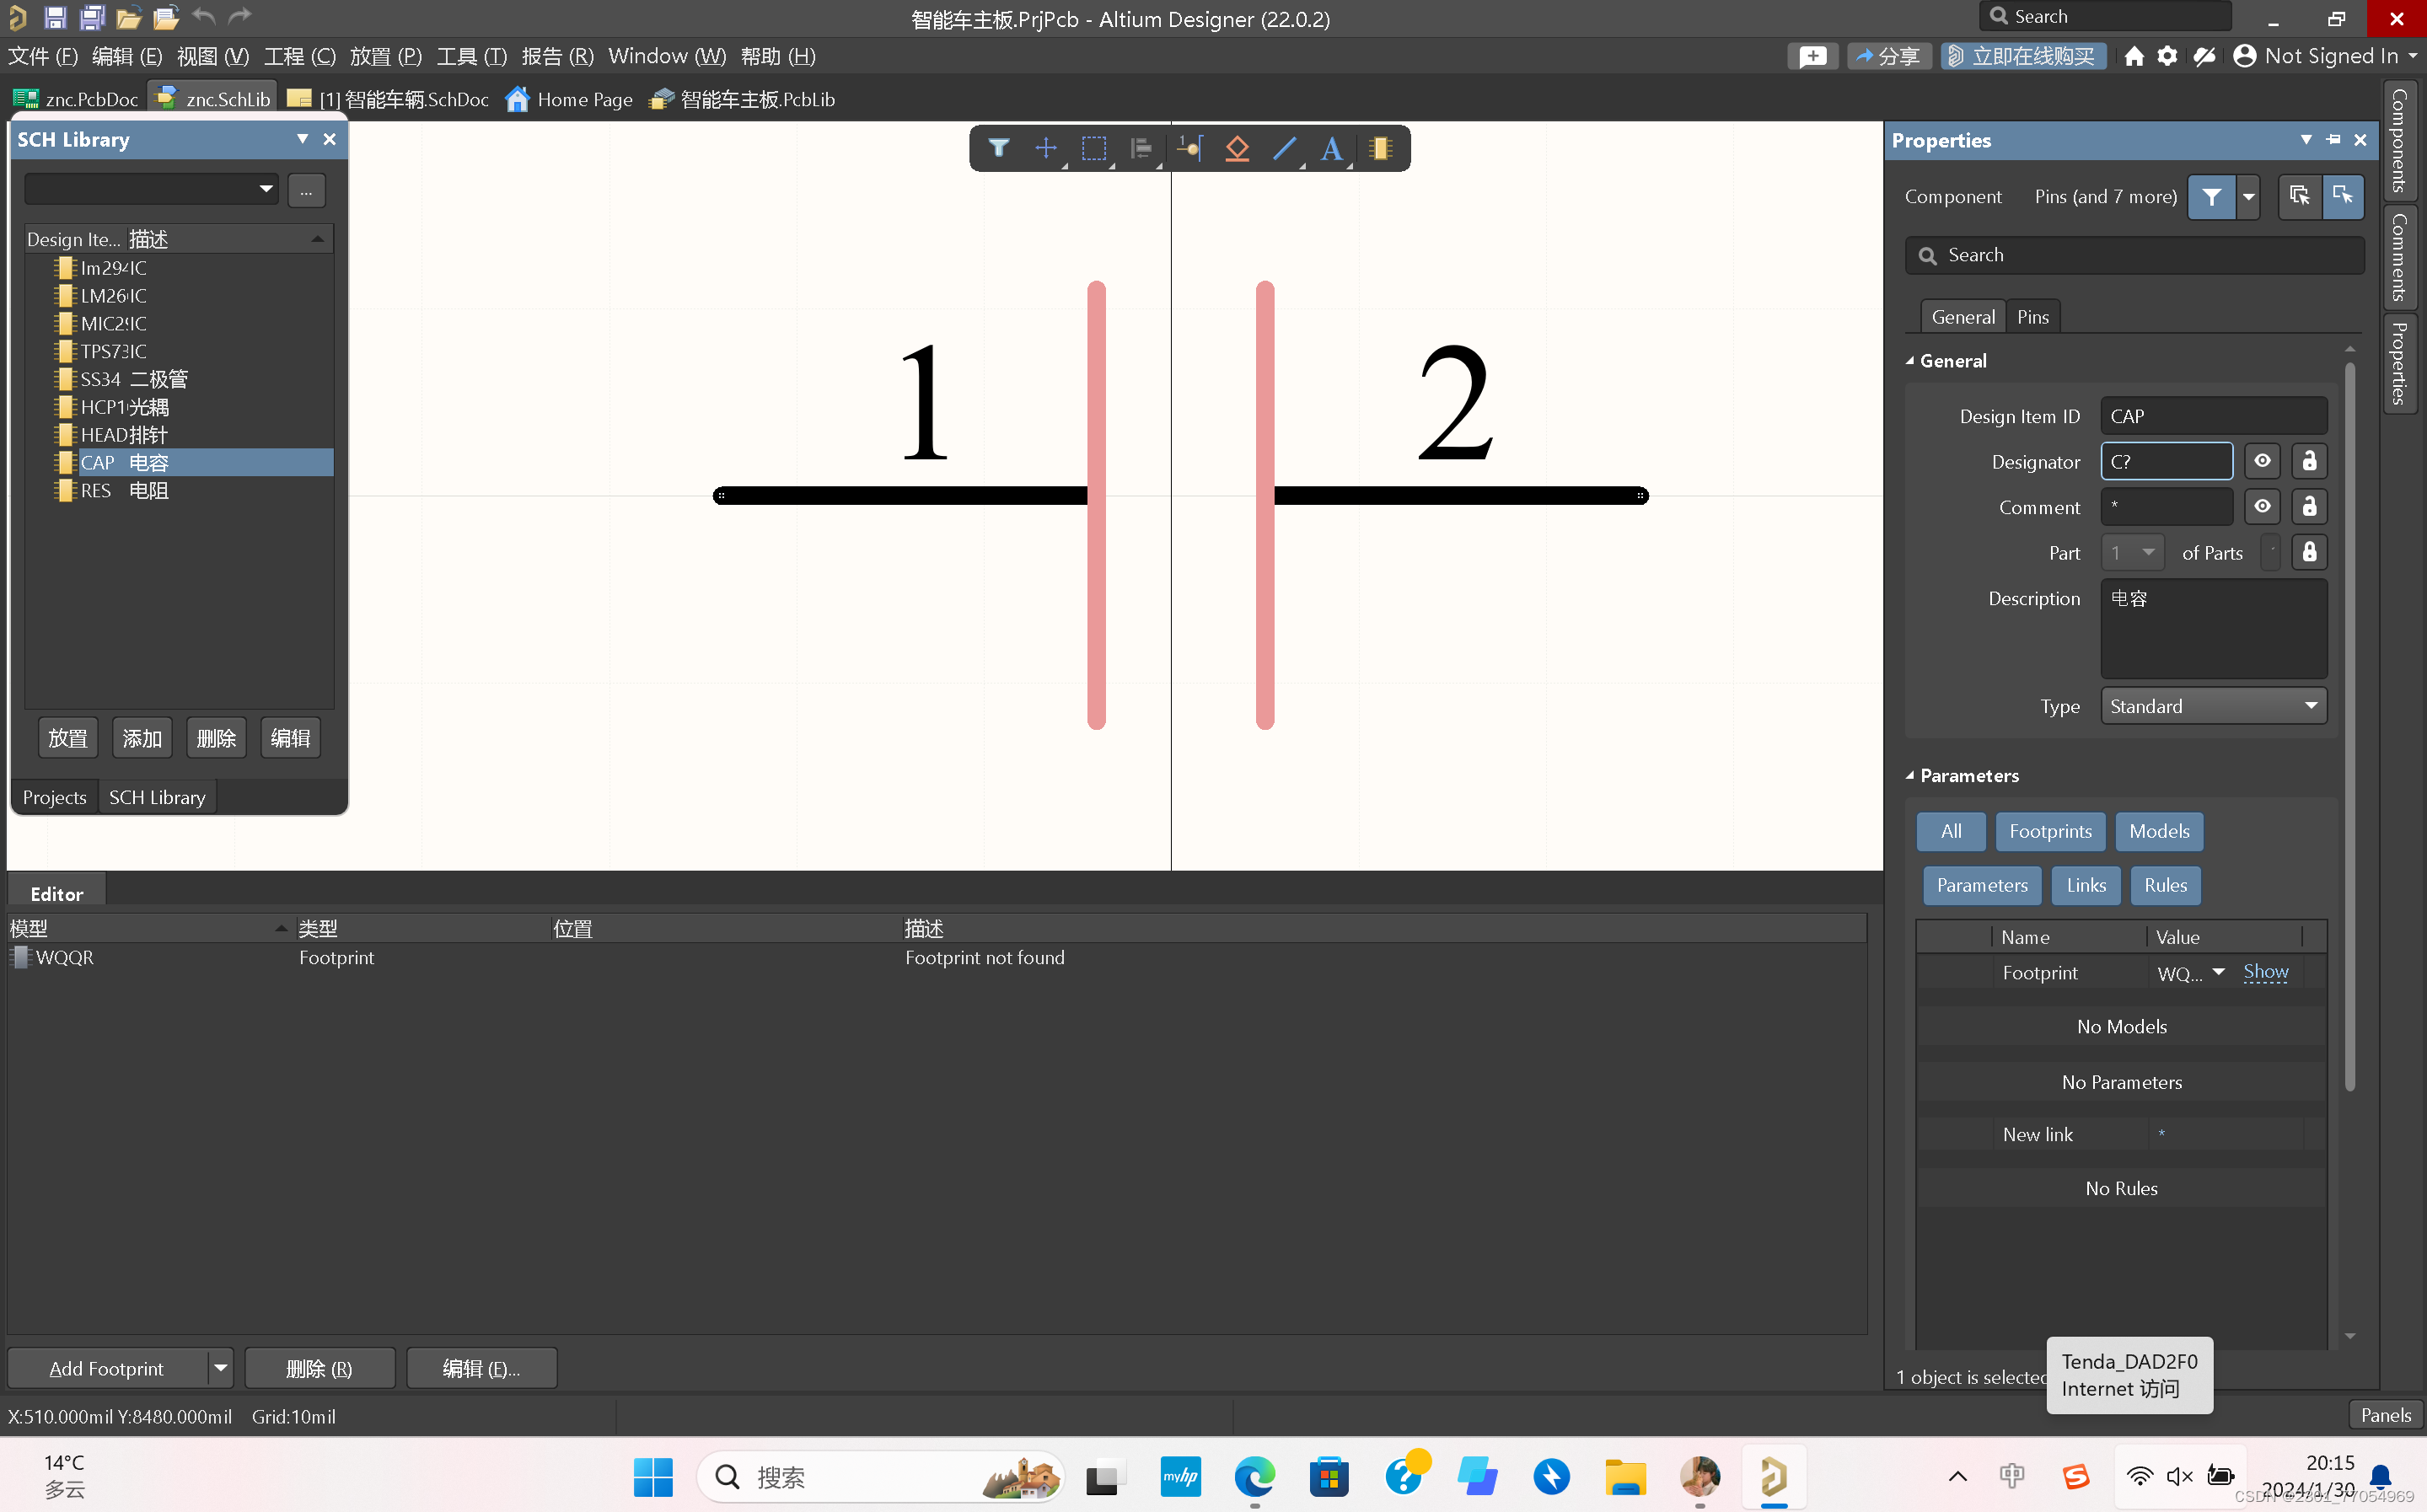This screenshot has height=1512, width=2427.
Task: Toggle Designator visibility eye icon
Action: (2262, 461)
